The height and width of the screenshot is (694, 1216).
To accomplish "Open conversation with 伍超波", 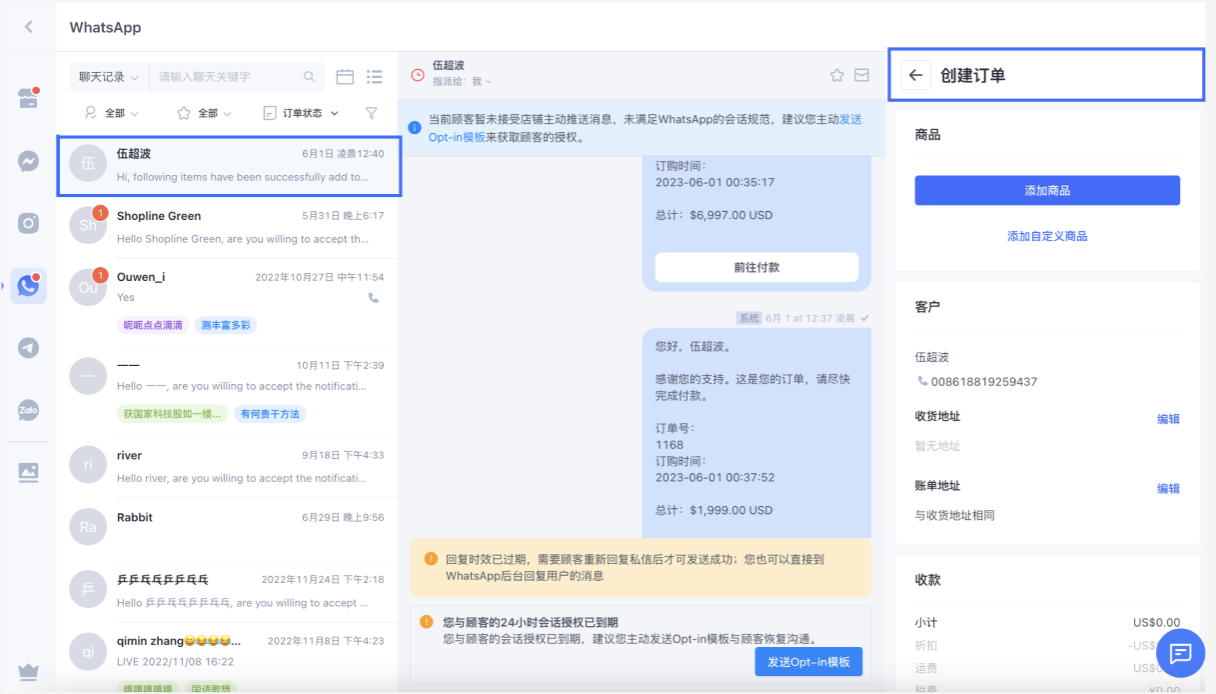I will pyautogui.click(x=228, y=165).
